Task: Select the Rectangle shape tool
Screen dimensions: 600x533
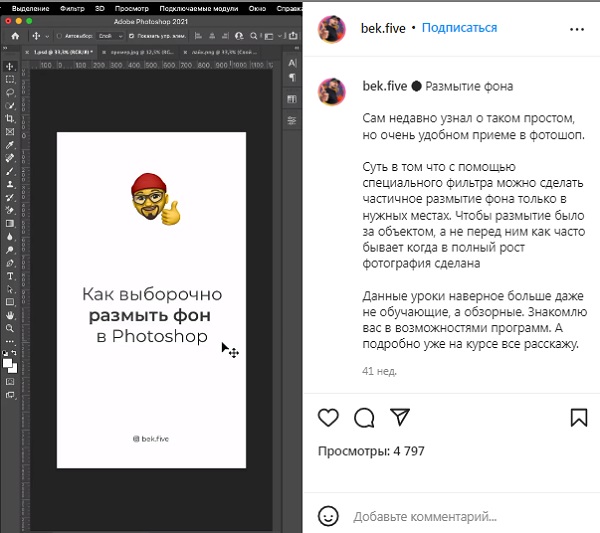Action: point(10,302)
